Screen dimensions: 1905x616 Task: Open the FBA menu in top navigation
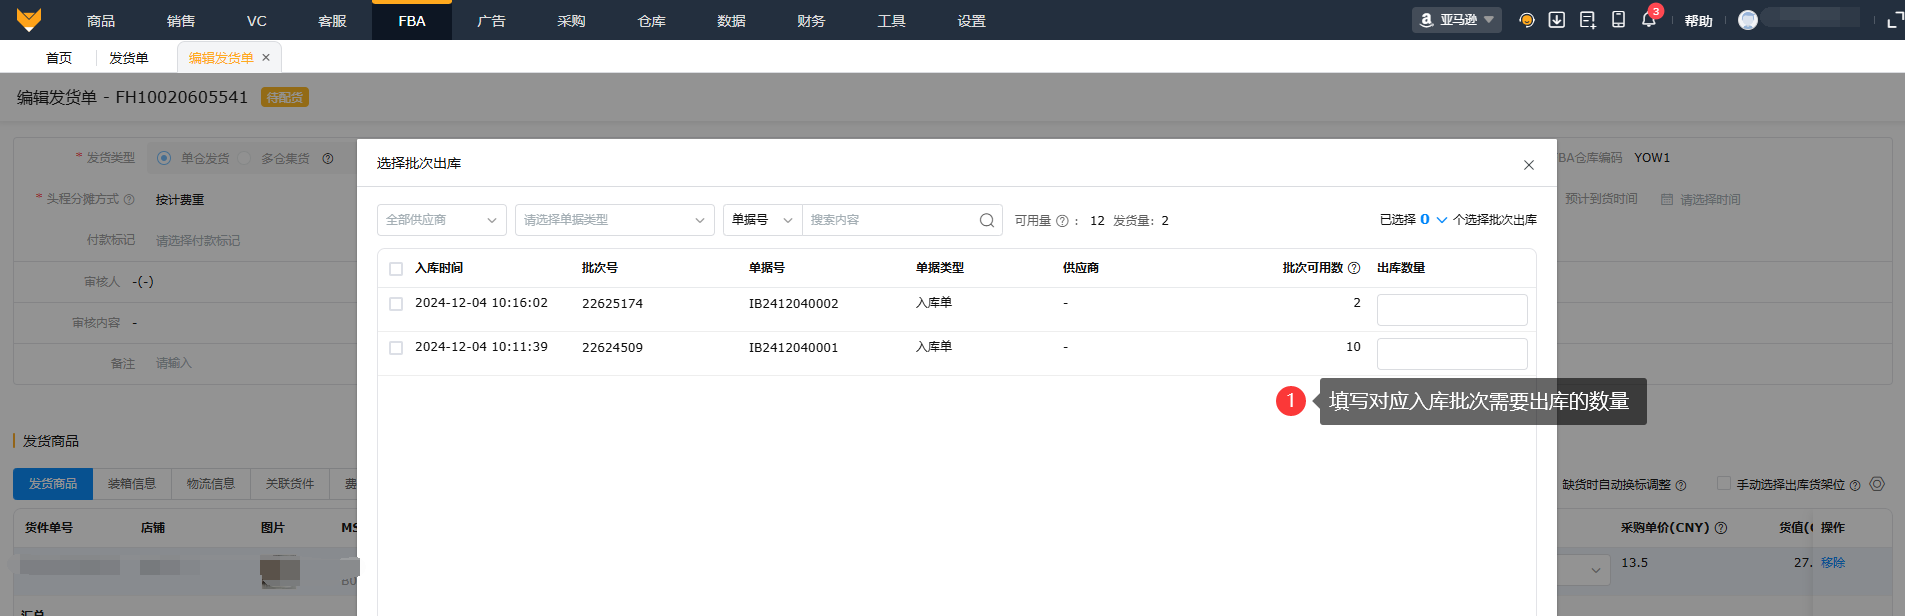point(411,21)
